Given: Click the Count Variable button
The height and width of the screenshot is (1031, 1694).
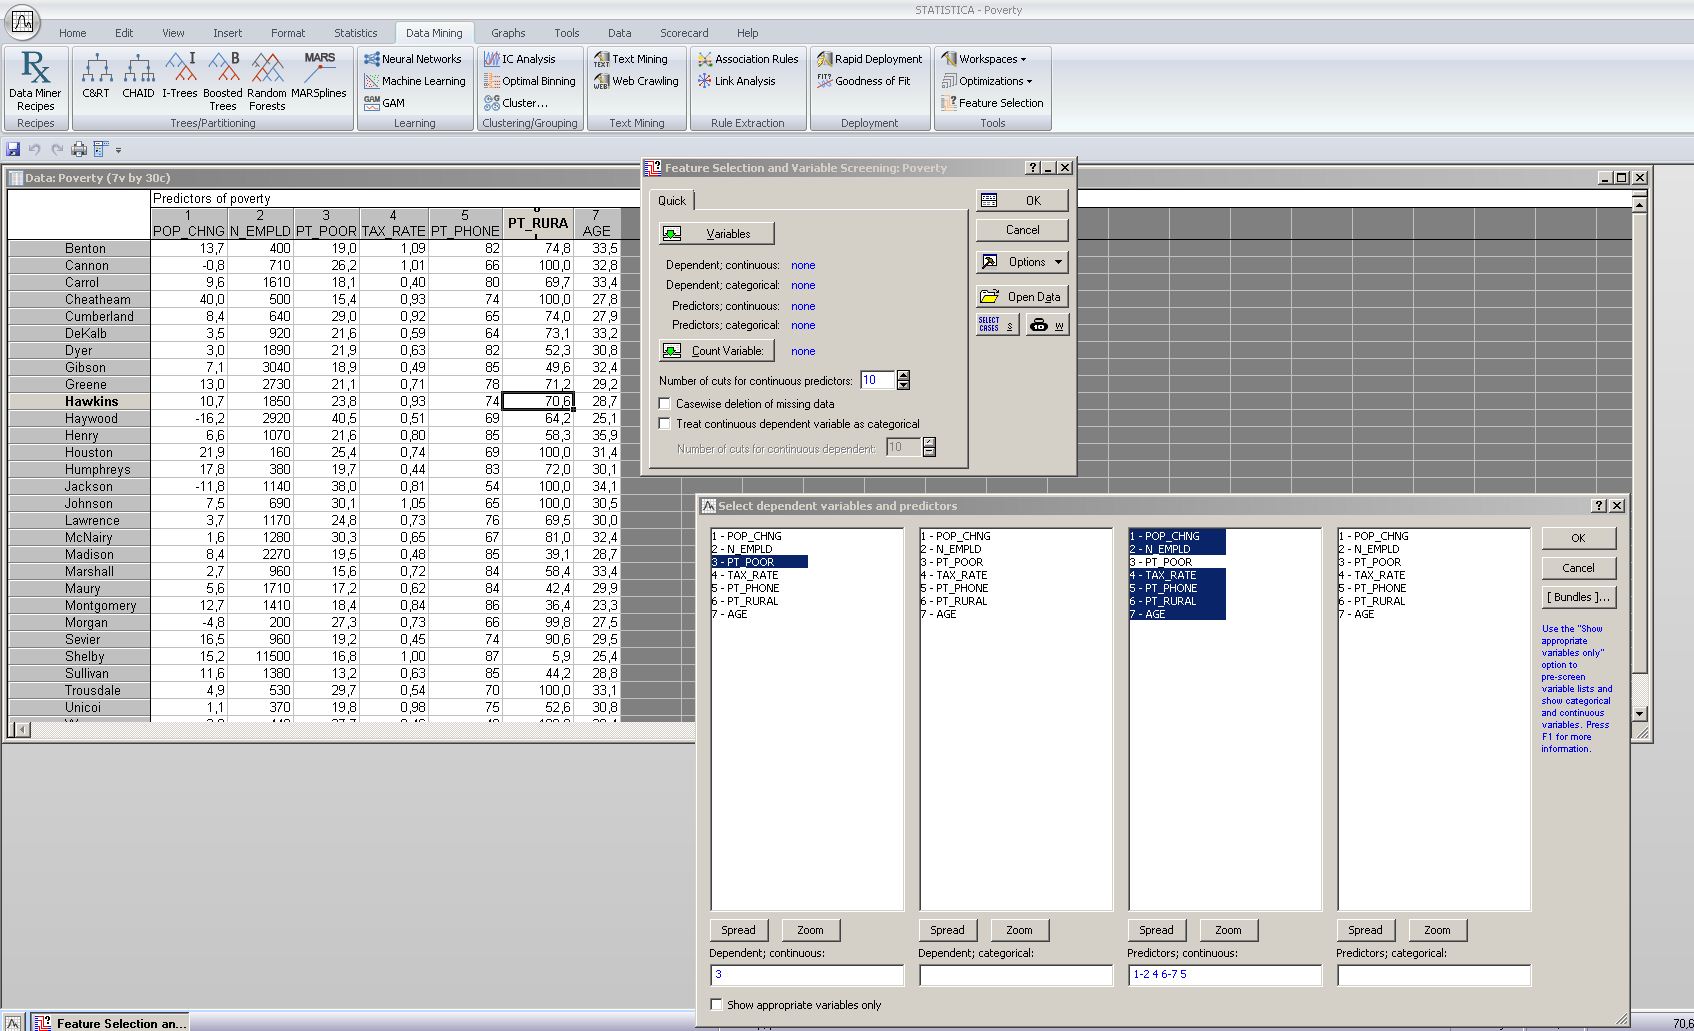Looking at the screenshot, I should point(716,351).
